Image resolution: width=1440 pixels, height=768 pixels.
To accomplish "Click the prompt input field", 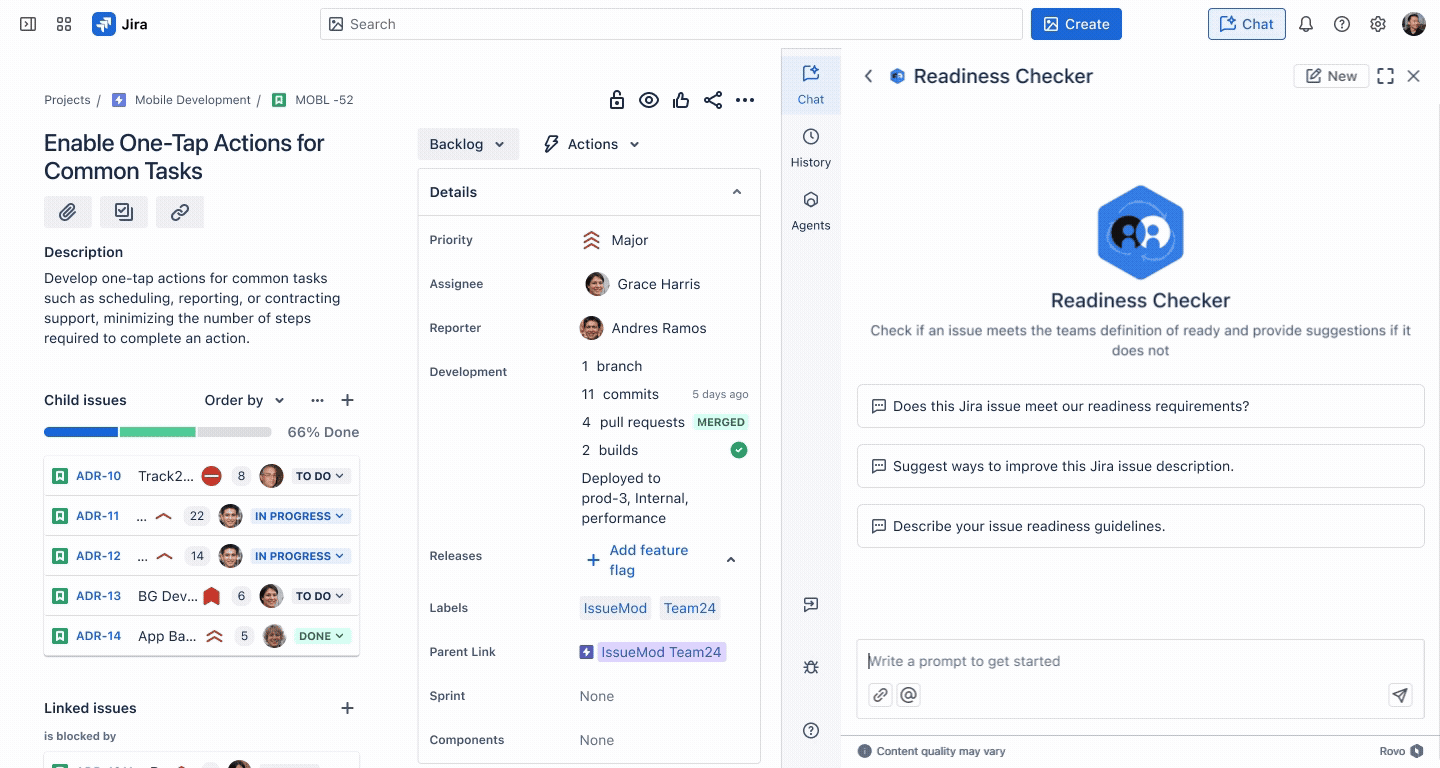I will point(1140,661).
